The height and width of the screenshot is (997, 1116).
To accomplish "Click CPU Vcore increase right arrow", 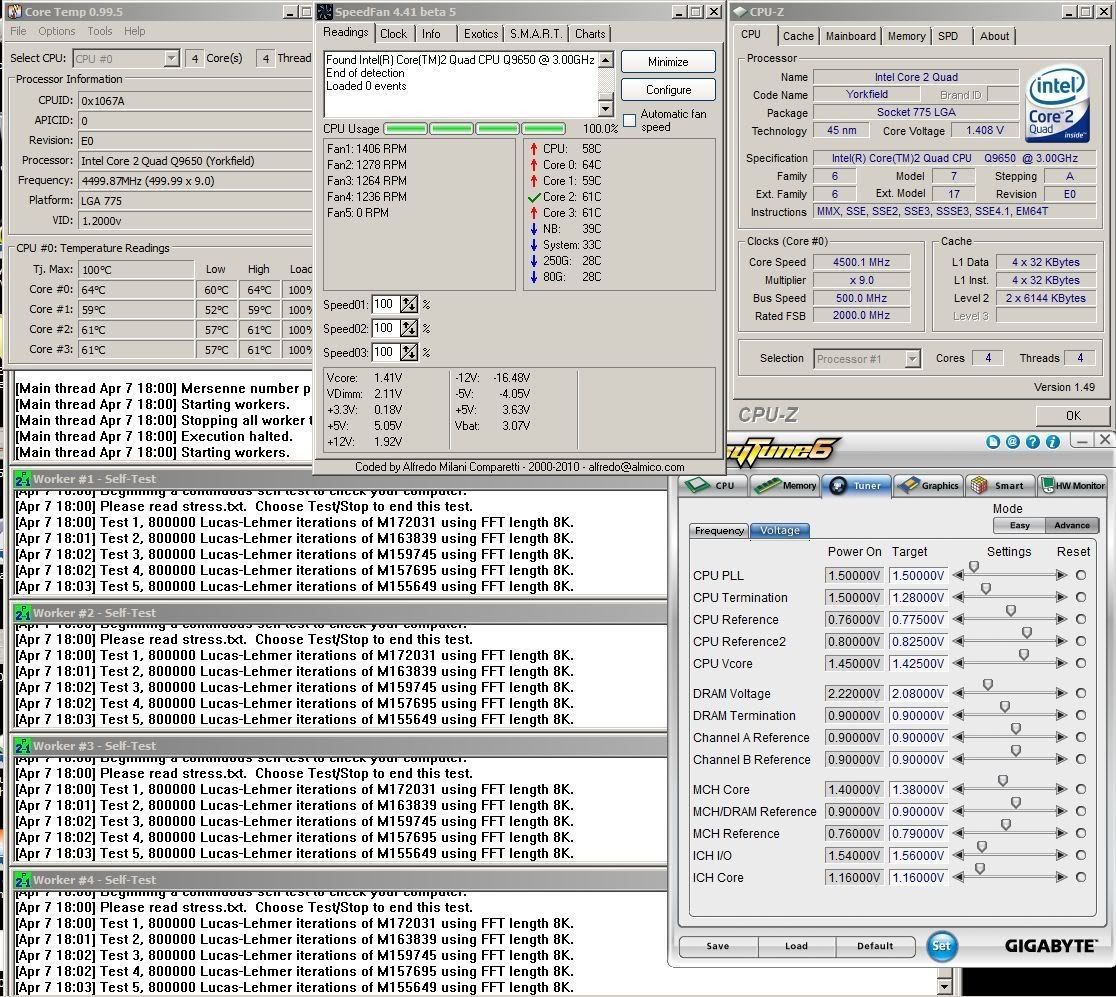I will click(1062, 663).
